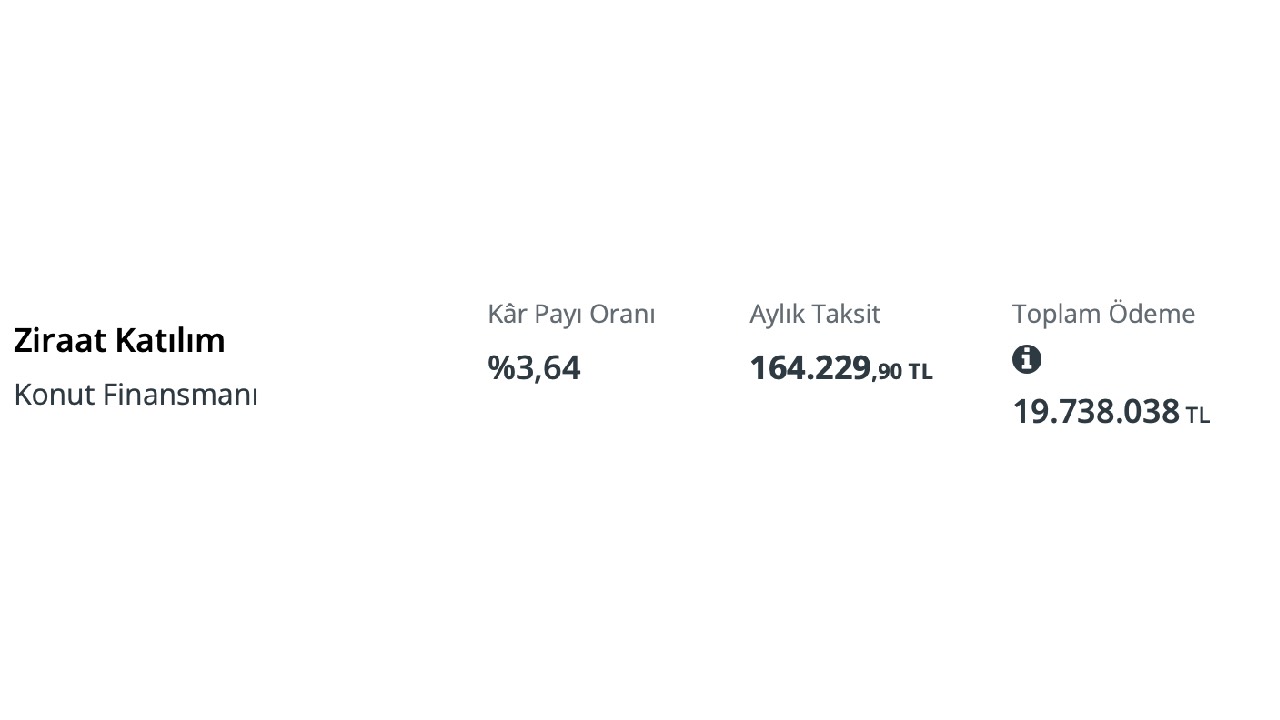Select the %3,64 profit rate value

tap(534, 368)
